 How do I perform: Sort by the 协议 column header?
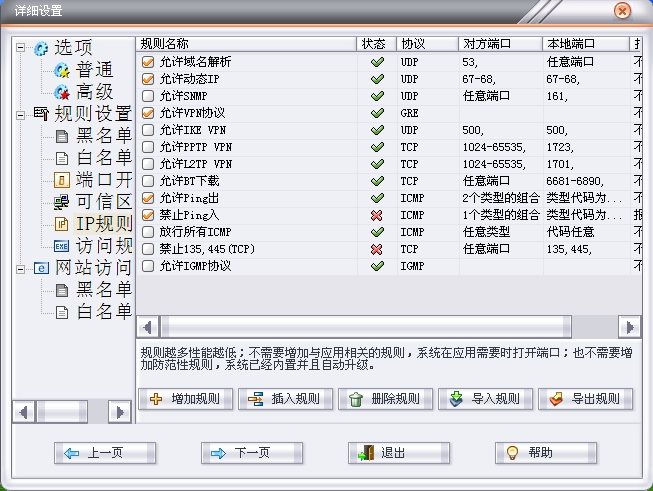coord(427,44)
